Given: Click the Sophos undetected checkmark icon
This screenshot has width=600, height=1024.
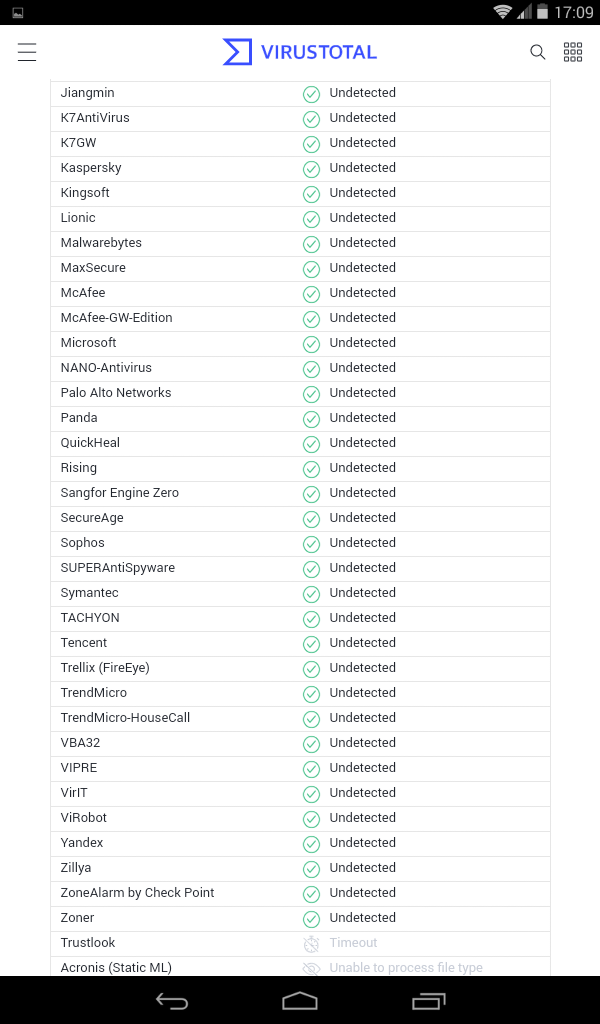Looking at the screenshot, I should pos(311,543).
